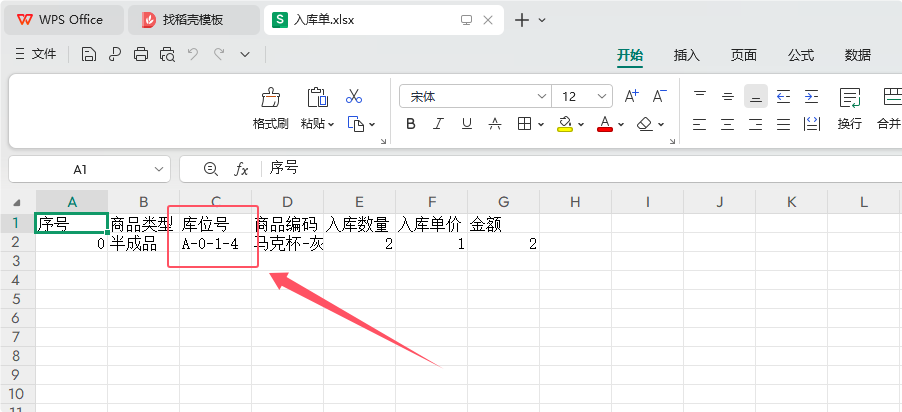Switch to the WPS Office tab

coord(63,20)
